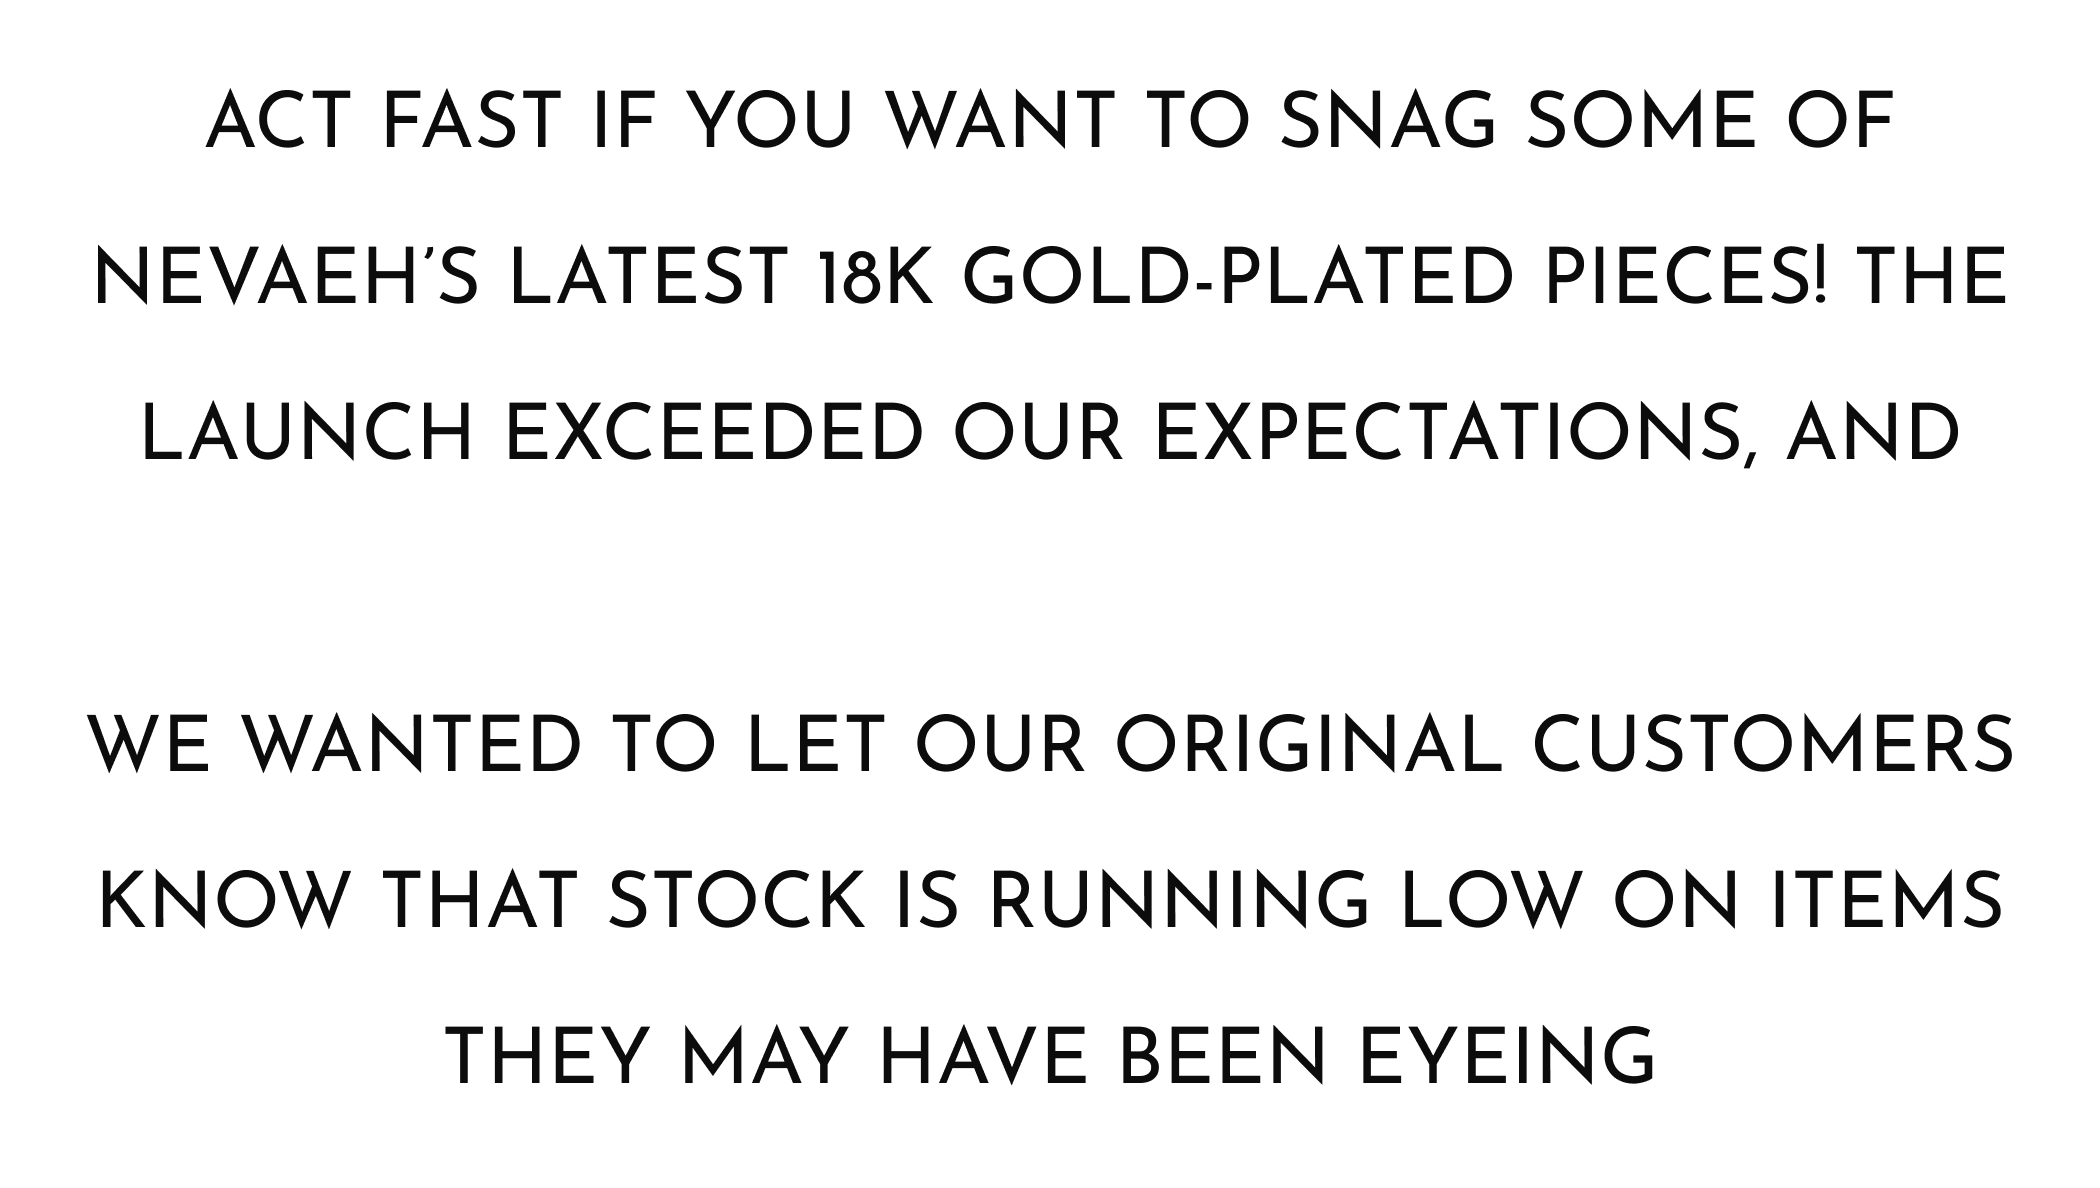Click the word "ITEMS"

coord(1888,900)
